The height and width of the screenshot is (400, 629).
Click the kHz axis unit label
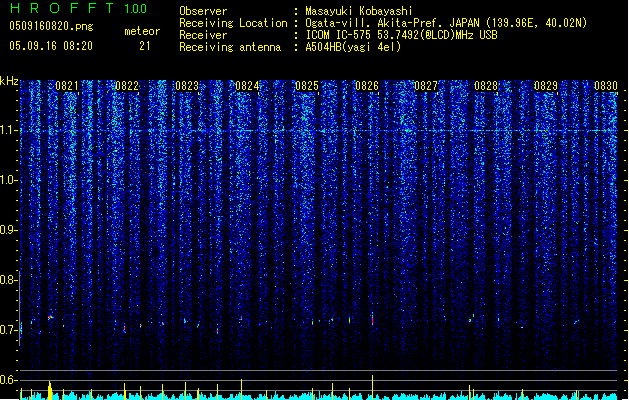pyautogui.click(x=9, y=81)
